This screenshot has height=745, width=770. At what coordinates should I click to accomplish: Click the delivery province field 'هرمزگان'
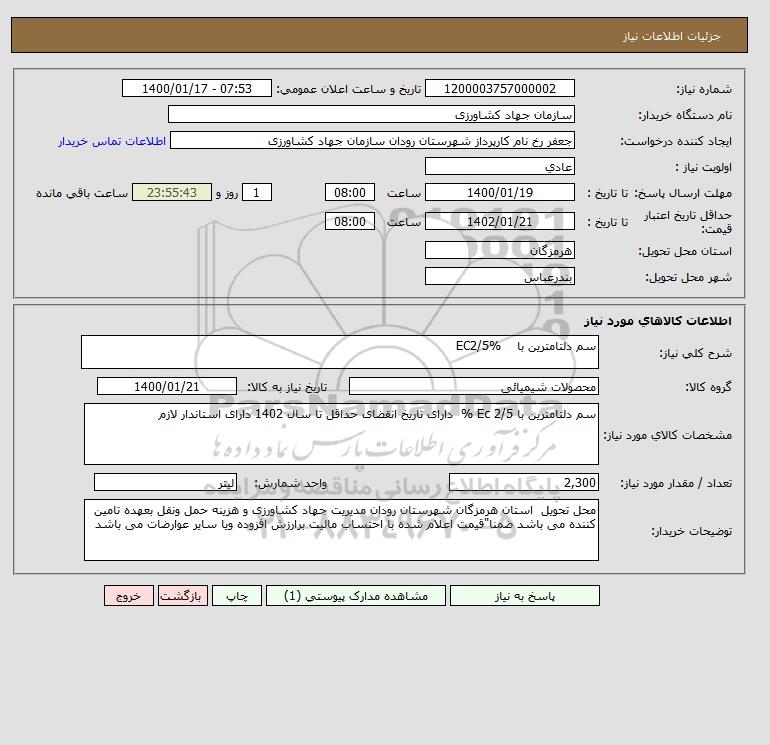[x=499, y=250]
